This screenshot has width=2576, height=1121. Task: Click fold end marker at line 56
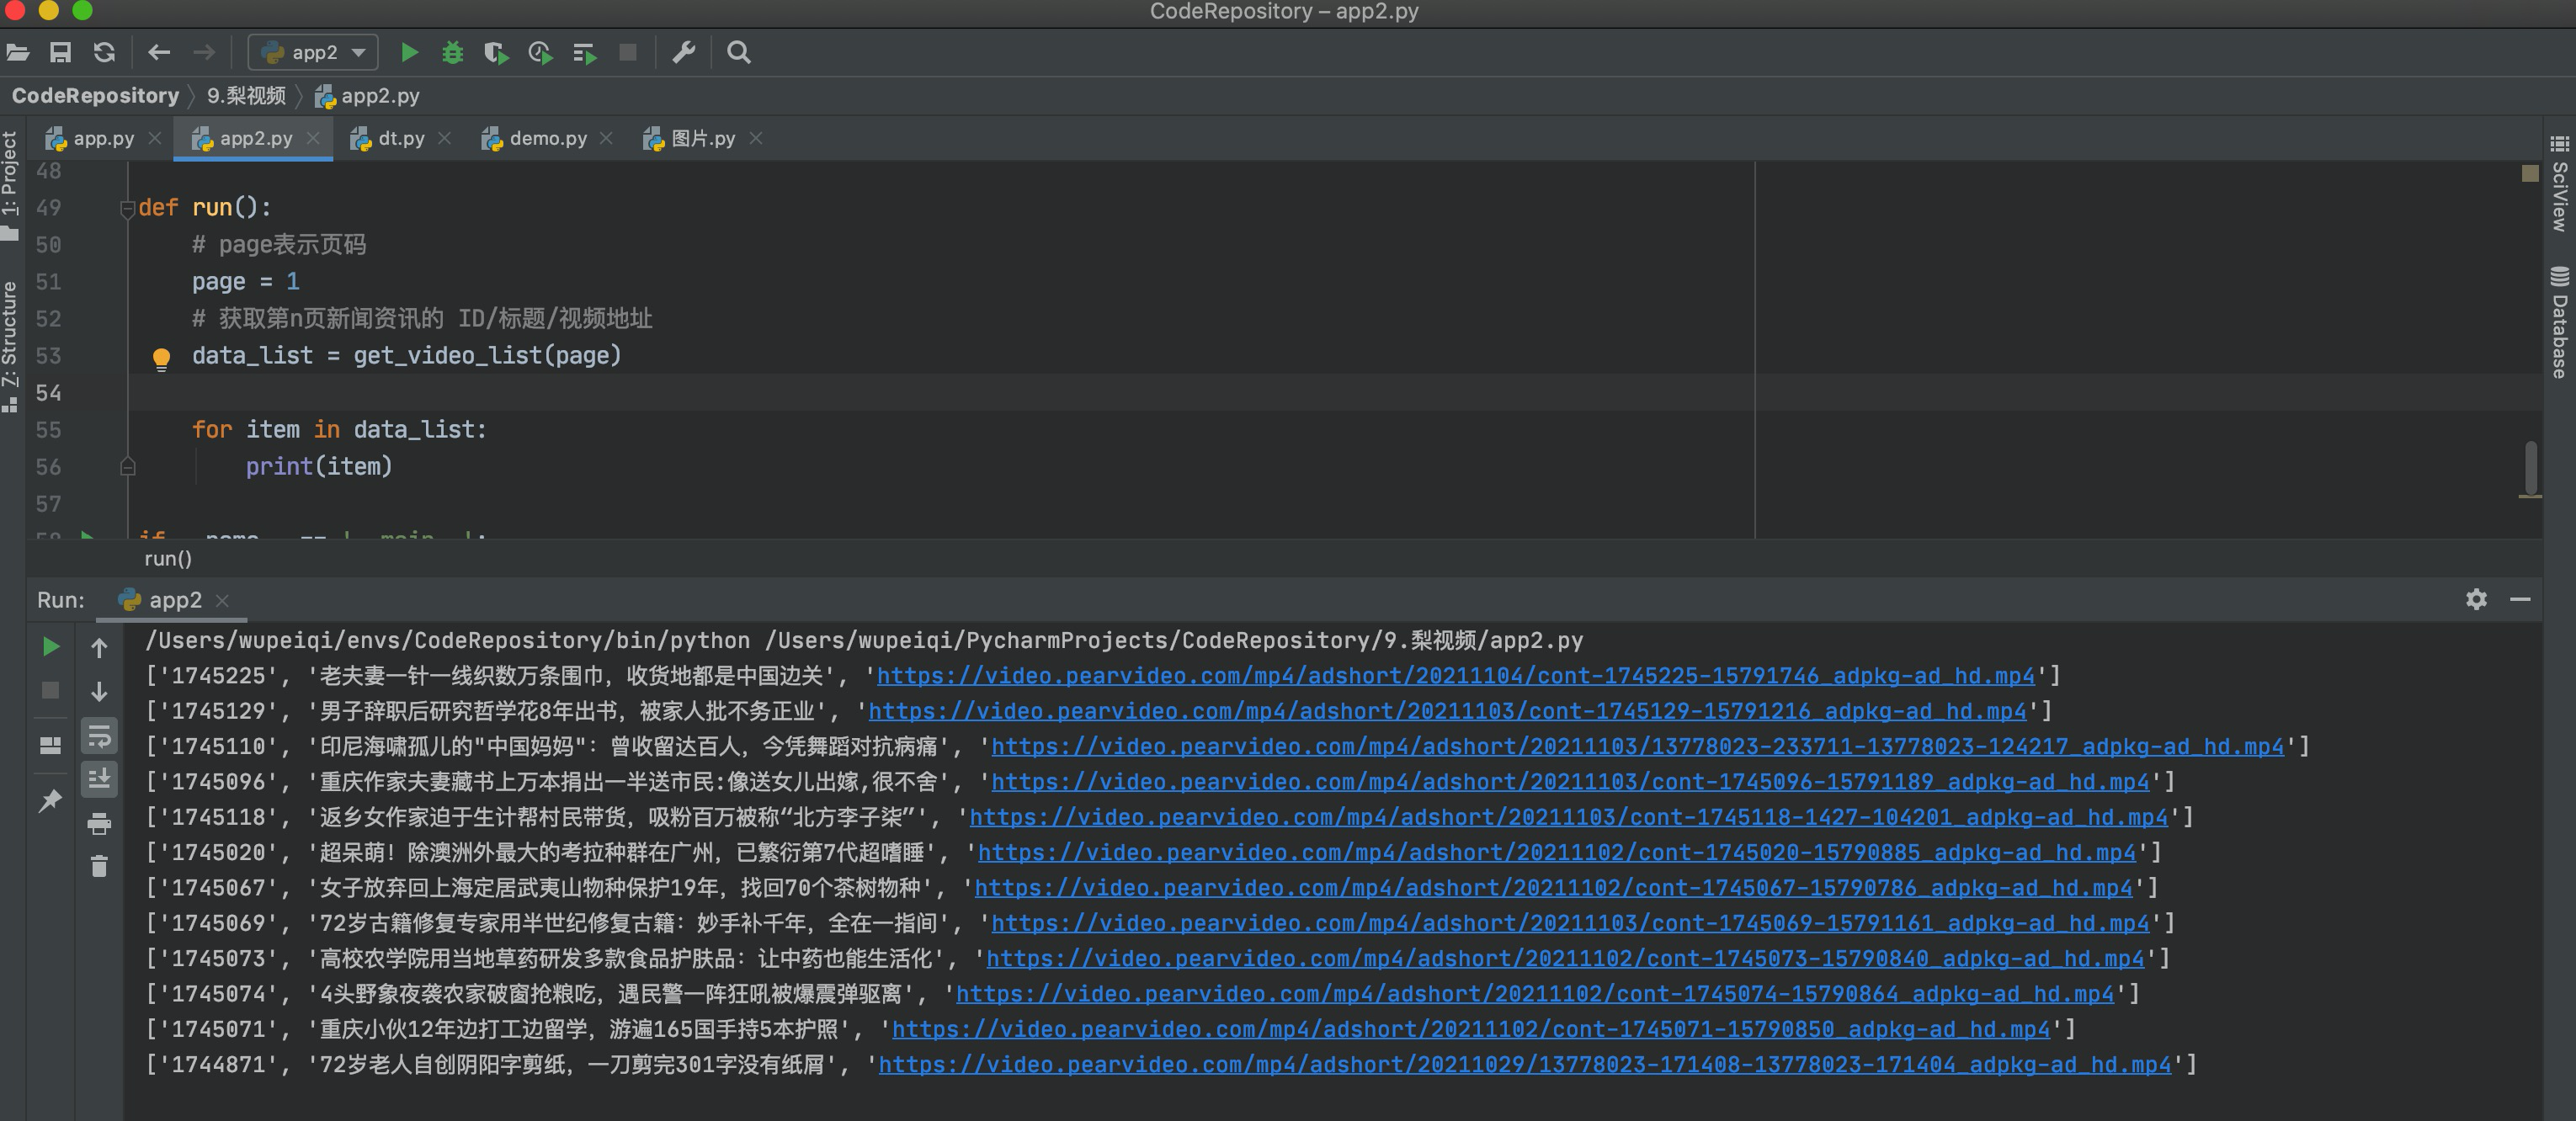point(127,467)
